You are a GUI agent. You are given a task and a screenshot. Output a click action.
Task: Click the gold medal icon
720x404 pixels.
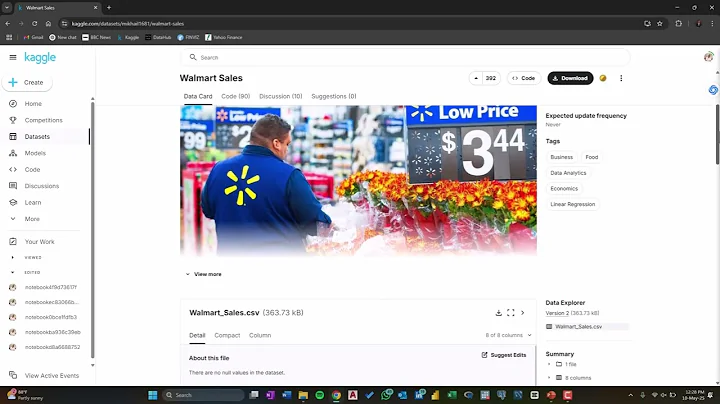[603, 79]
